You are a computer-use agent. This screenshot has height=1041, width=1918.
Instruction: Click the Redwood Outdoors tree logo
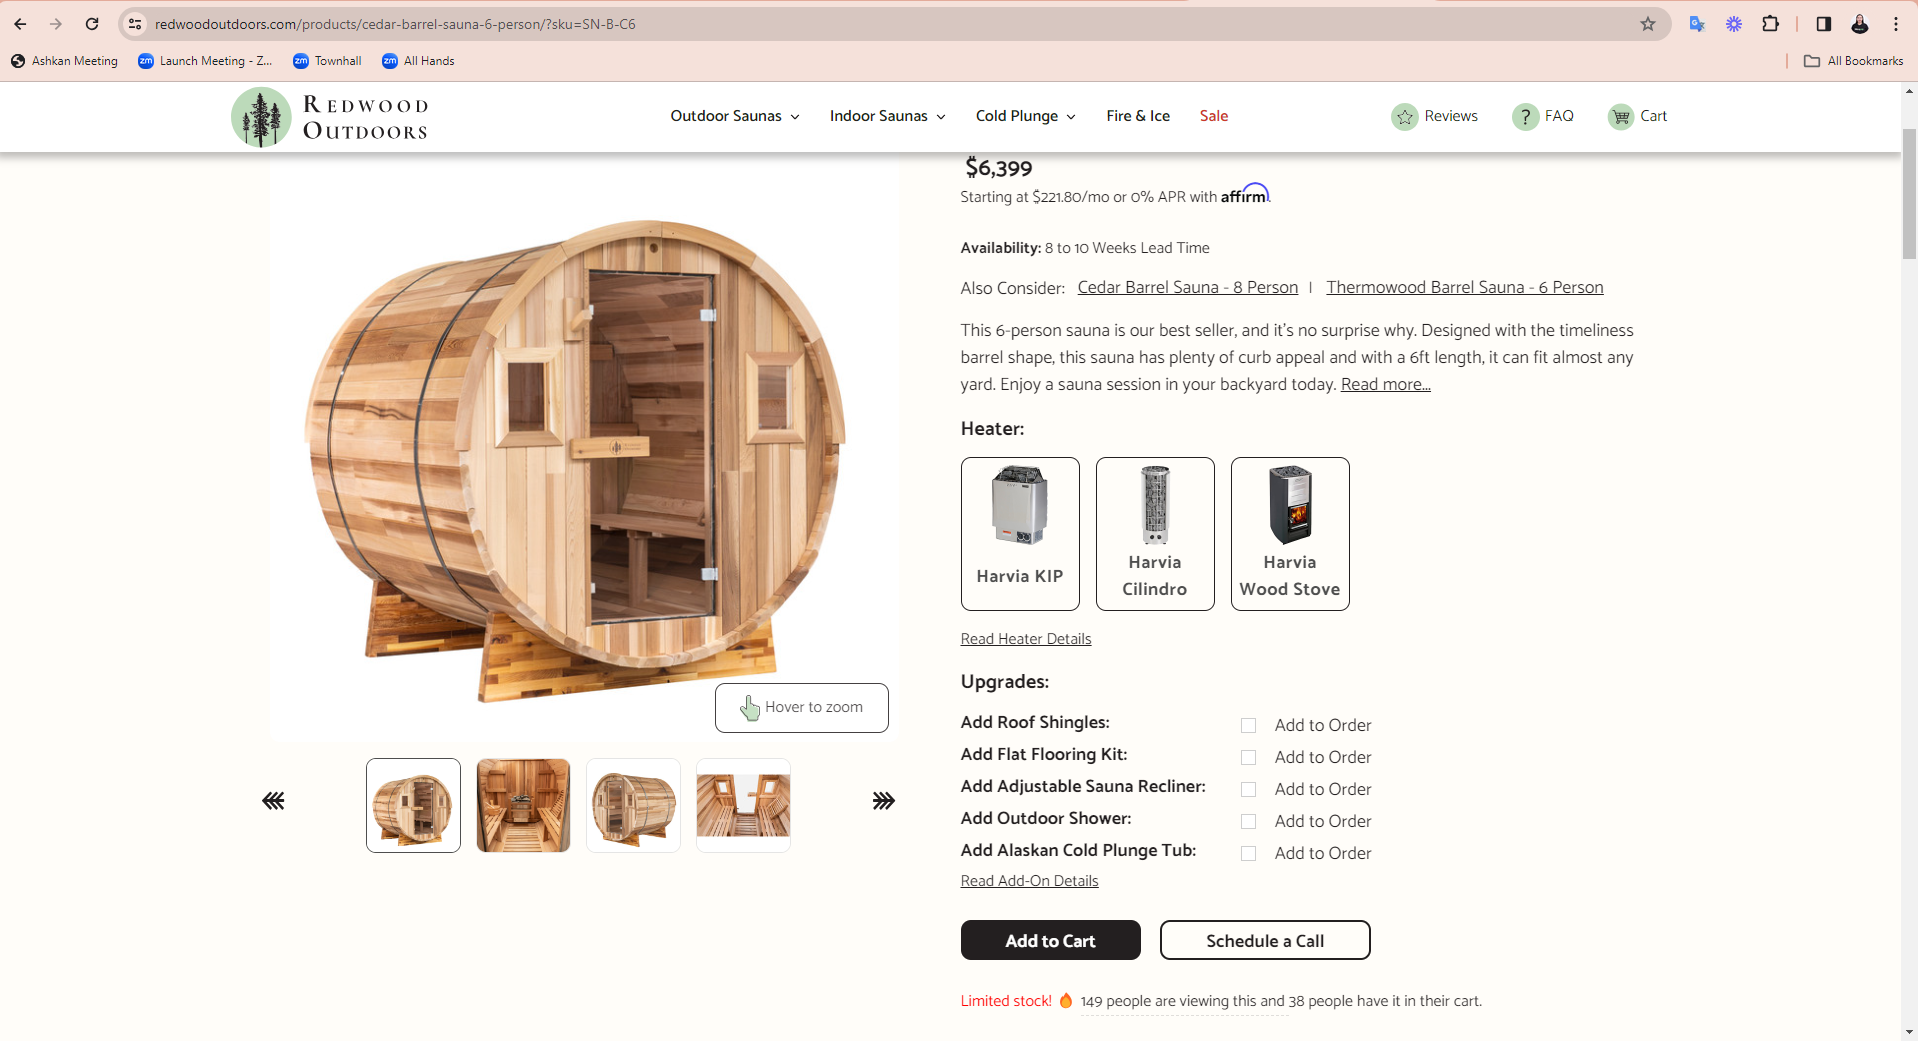pyautogui.click(x=261, y=117)
